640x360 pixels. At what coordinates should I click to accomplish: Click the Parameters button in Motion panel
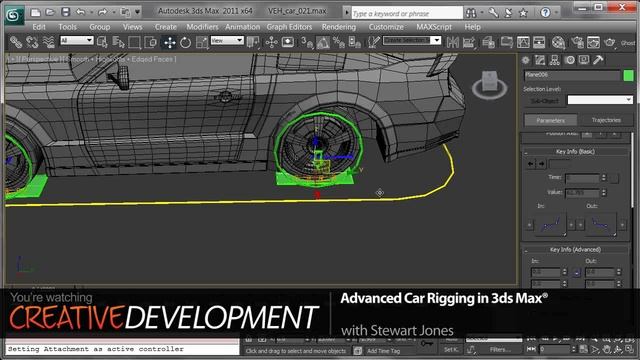pos(551,120)
